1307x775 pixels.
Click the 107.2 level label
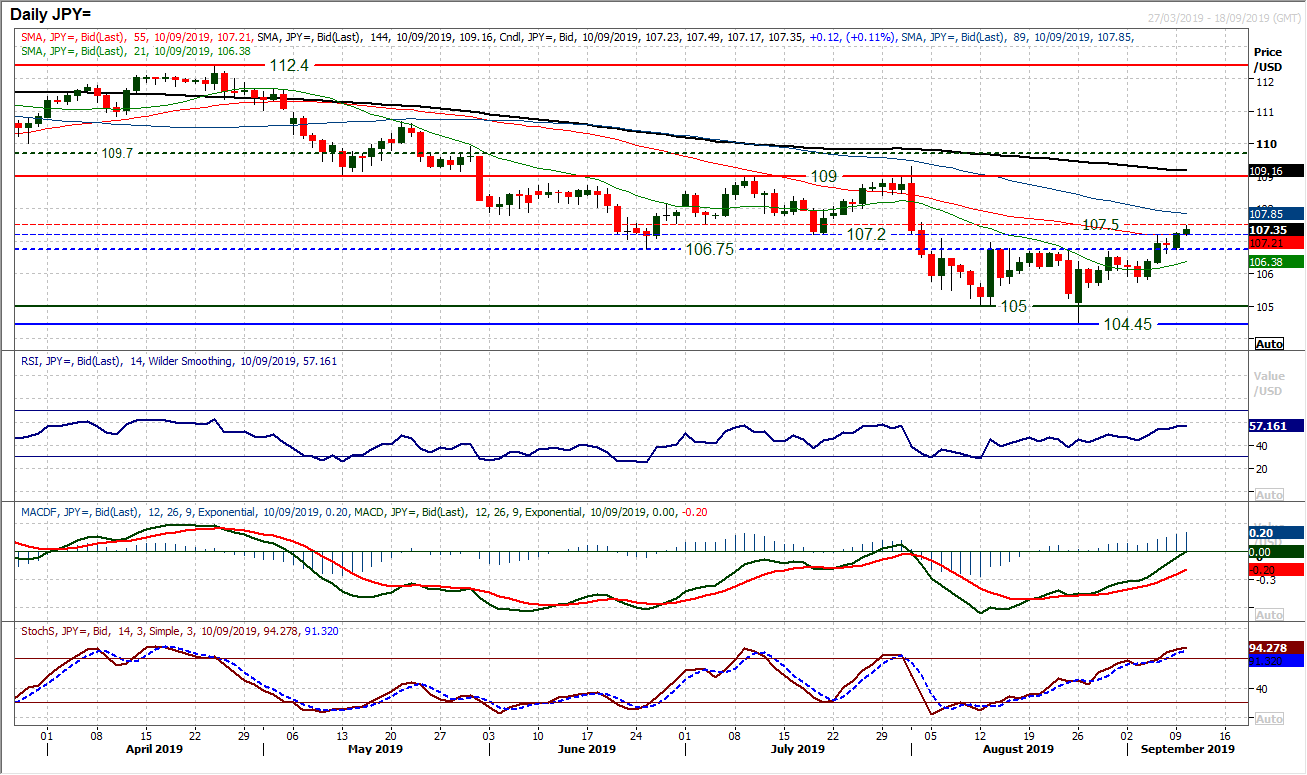click(x=866, y=234)
